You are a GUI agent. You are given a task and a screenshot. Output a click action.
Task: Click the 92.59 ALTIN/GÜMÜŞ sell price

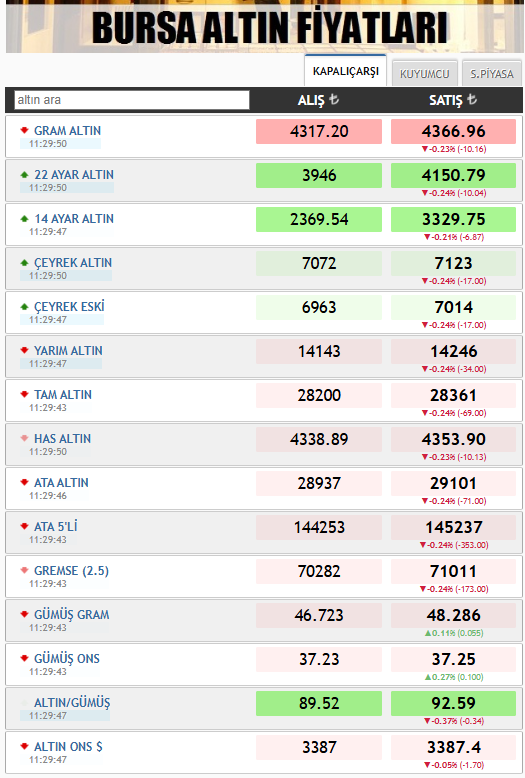pos(454,703)
